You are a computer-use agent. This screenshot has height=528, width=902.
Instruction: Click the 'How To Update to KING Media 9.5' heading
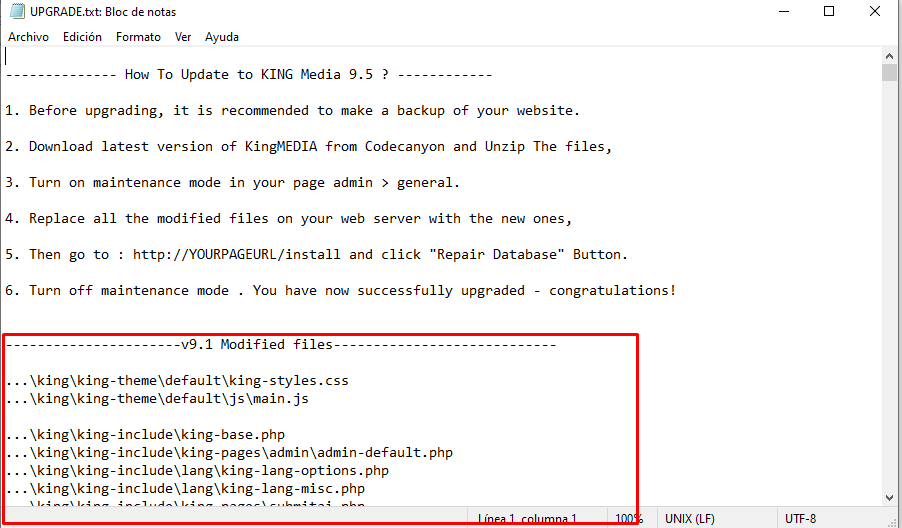tap(249, 75)
